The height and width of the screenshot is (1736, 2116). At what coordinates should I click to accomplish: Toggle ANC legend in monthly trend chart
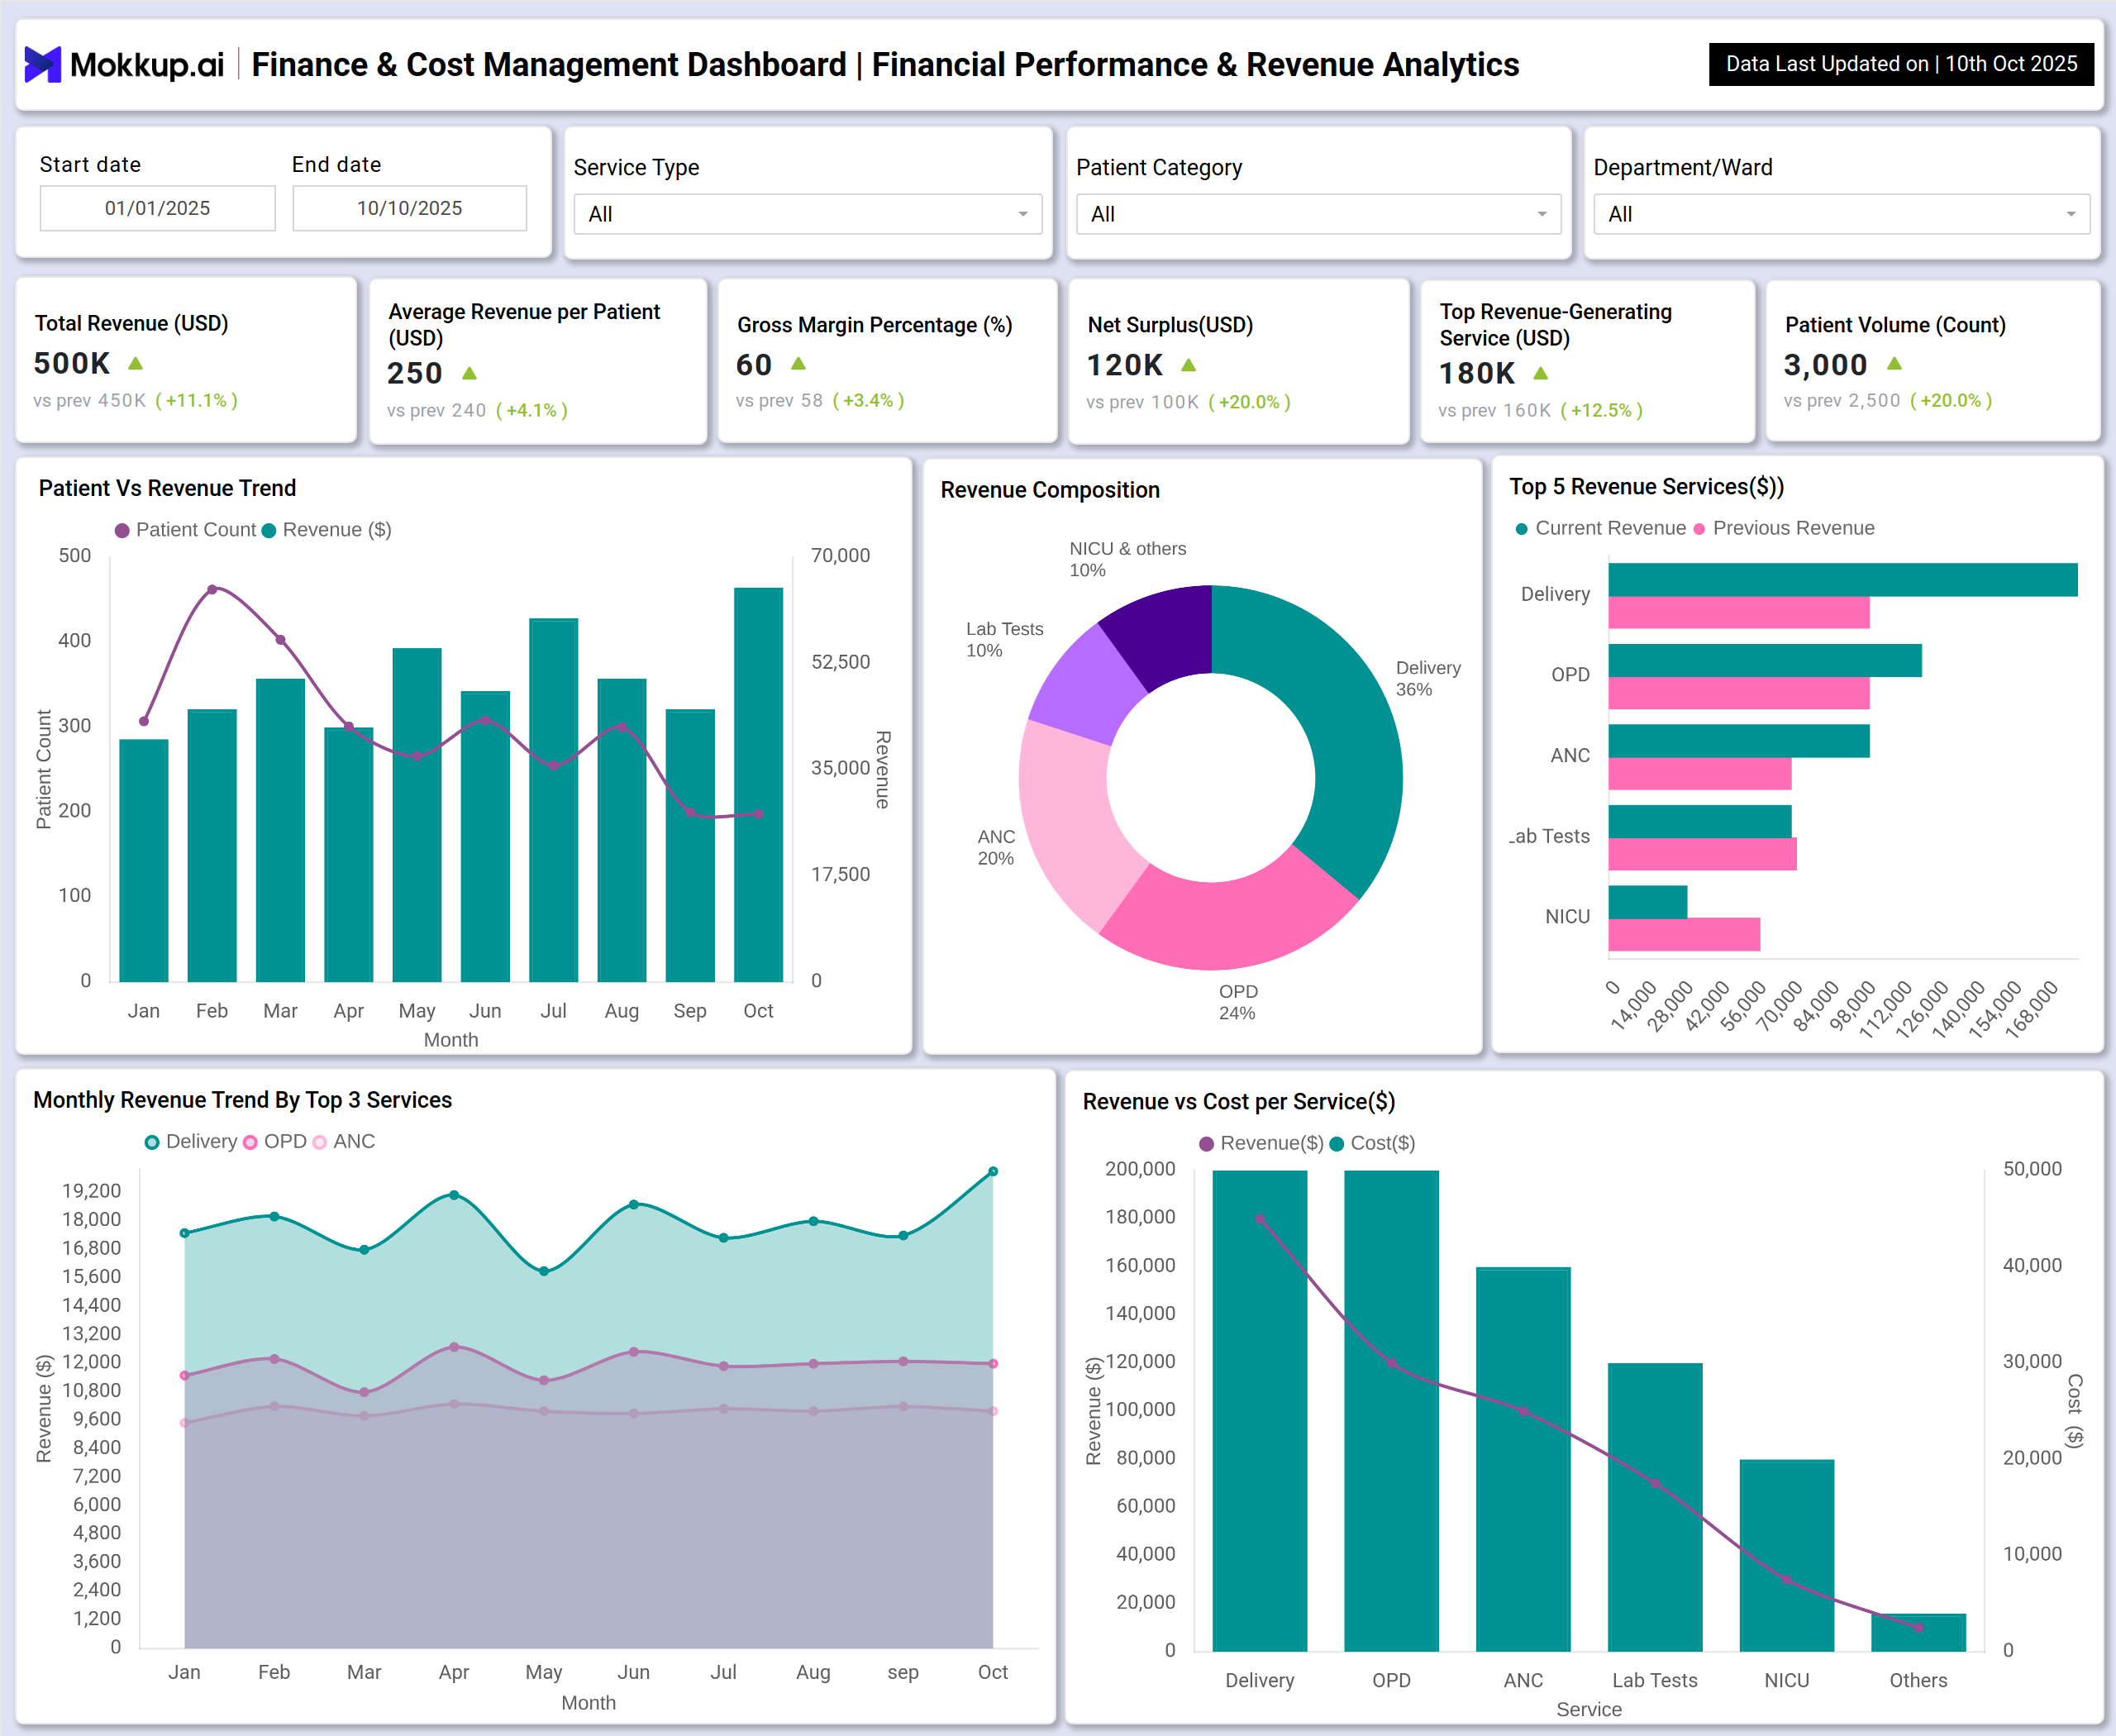tap(344, 1142)
